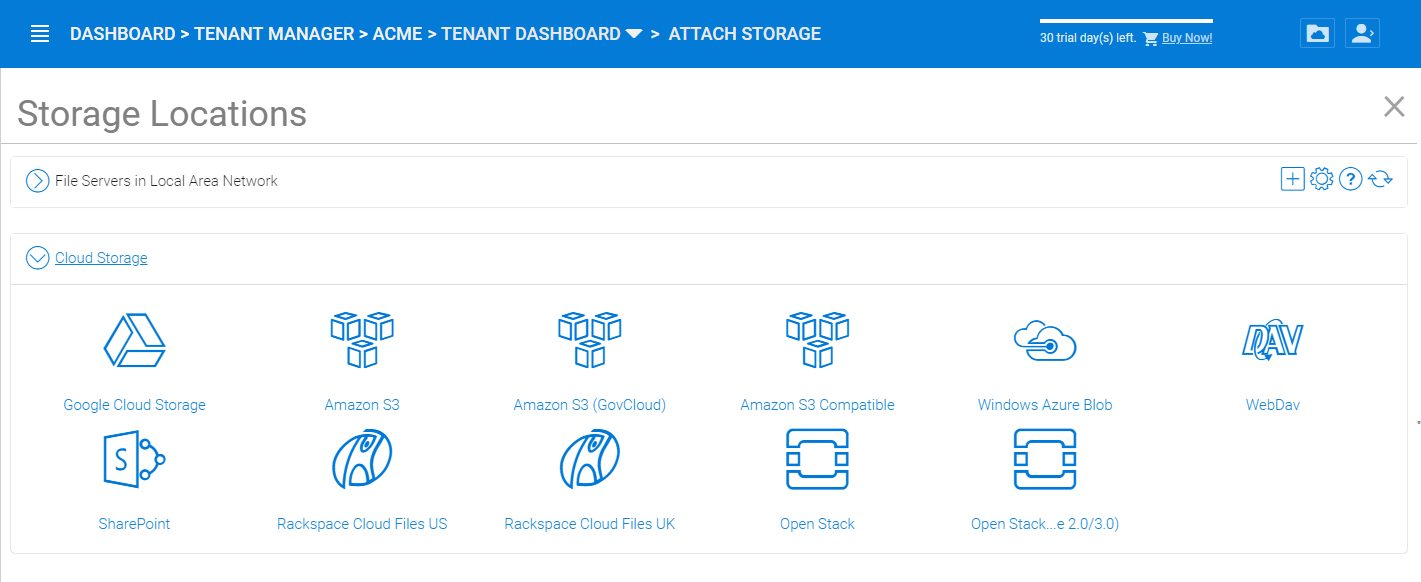The width and height of the screenshot is (1421, 582).
Task: Select the Open Stack...e 2.0/3.0) icon
Action: point(1045,459)
